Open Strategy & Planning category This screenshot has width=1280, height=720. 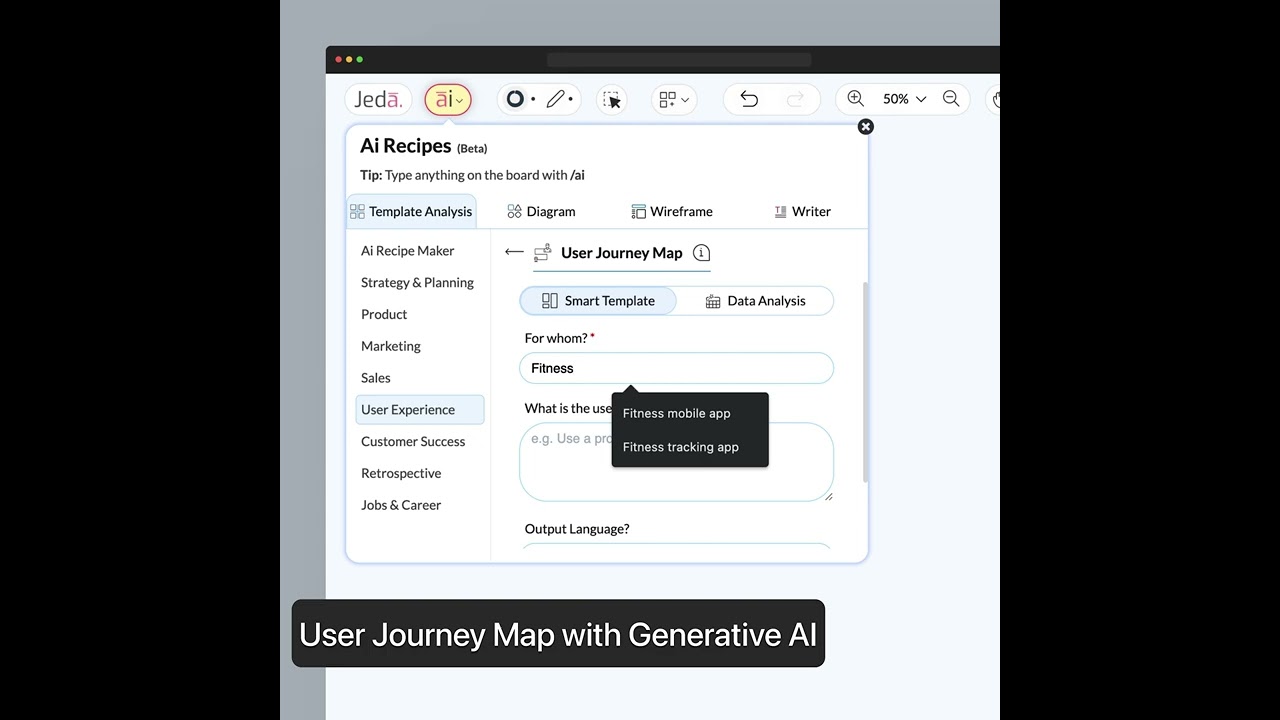418,283
